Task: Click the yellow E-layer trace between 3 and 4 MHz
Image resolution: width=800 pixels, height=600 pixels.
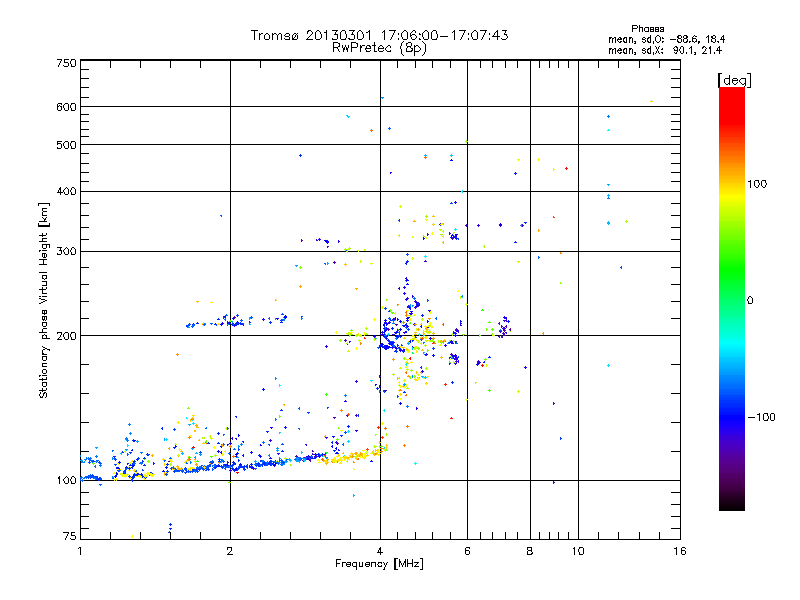Action: 352,455
